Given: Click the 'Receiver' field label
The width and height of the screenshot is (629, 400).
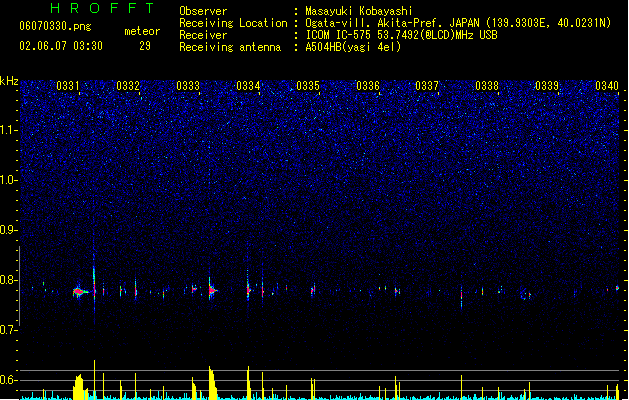Looking at the screenshot, I should point(203,35).
